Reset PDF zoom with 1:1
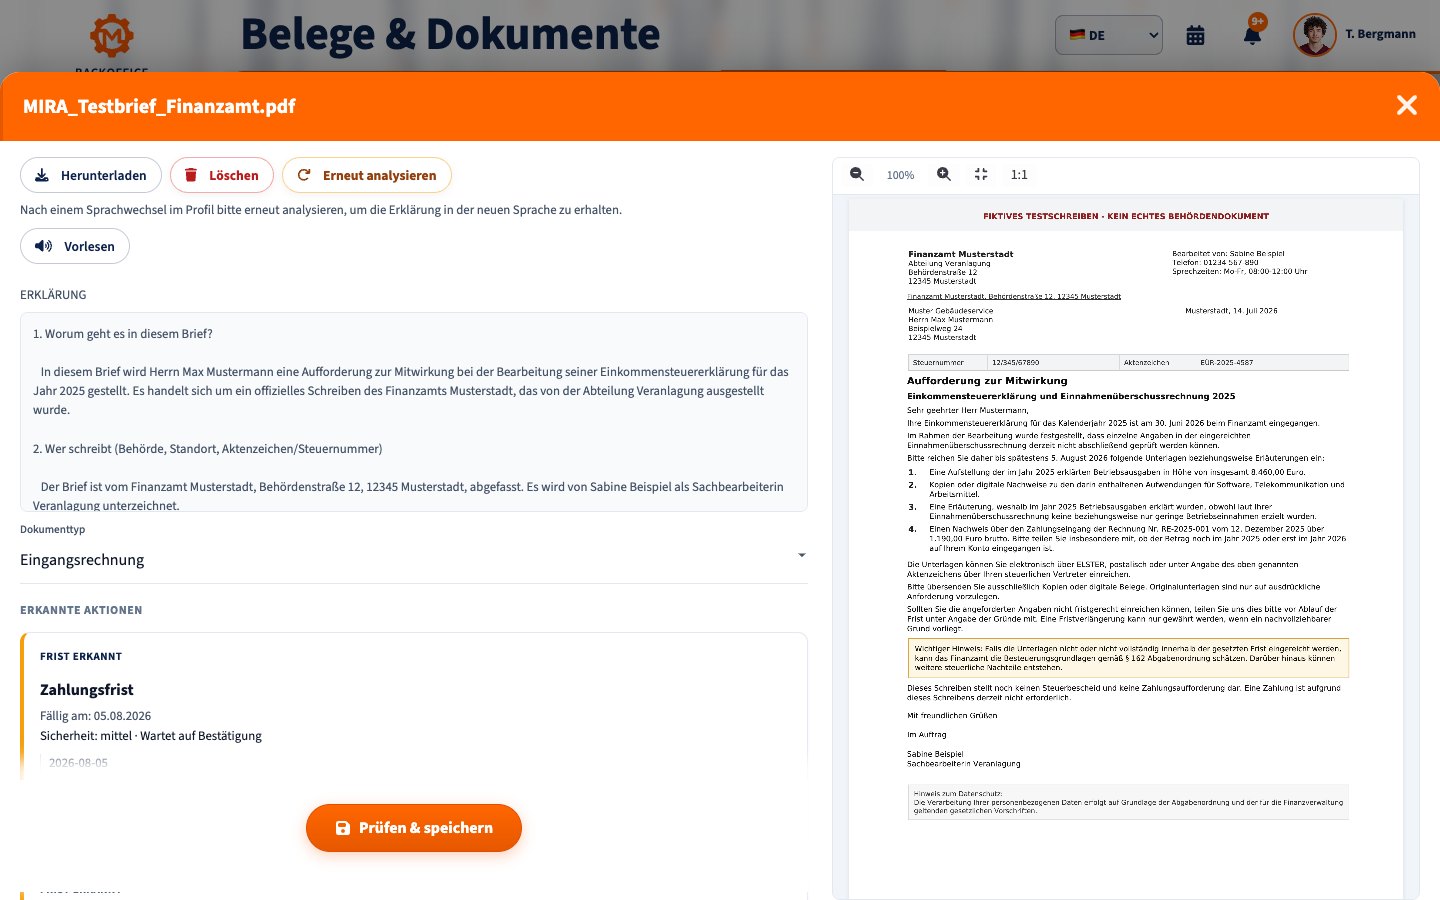The image size is (1440, 900). (1019, 174)
